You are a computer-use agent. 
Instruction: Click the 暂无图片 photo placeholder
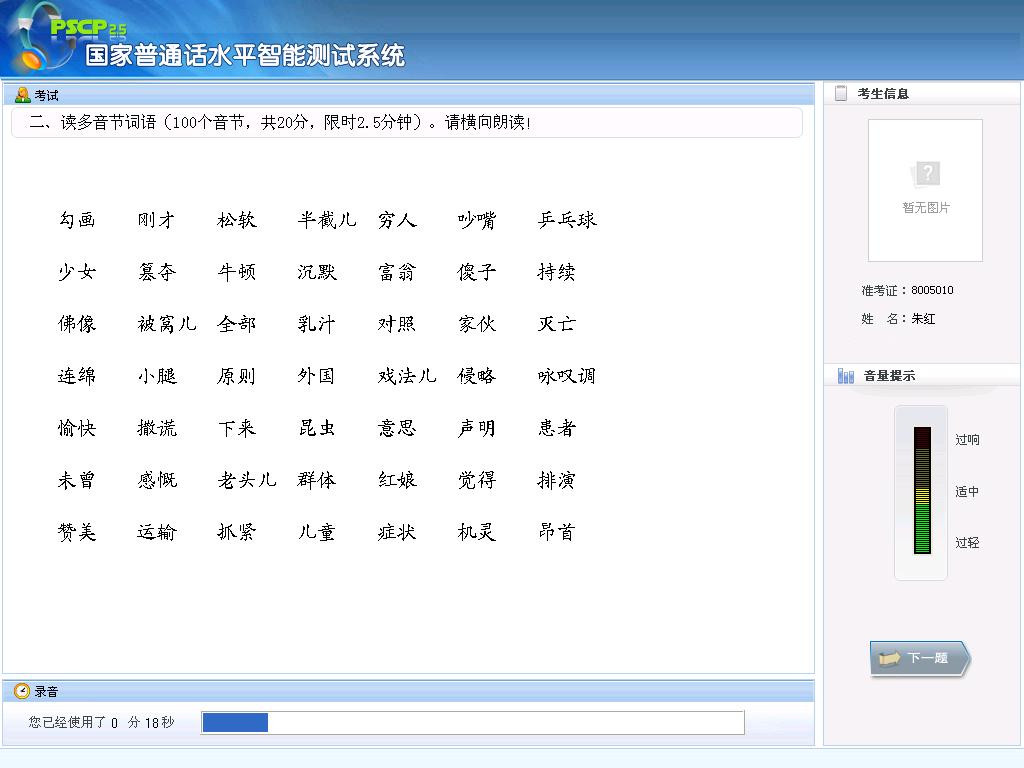pos(925,190)
